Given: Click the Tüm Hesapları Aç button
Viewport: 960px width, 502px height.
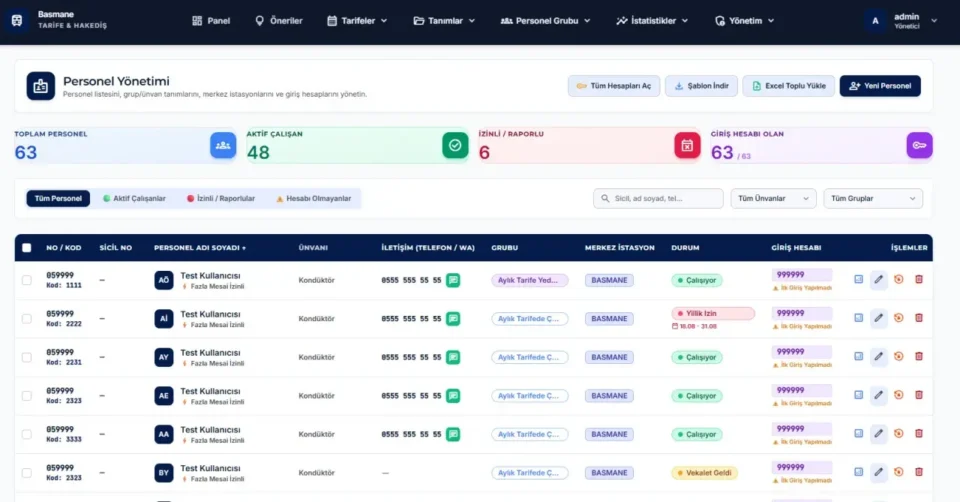Looking at the screenshot, I should (x=613, y=86).
